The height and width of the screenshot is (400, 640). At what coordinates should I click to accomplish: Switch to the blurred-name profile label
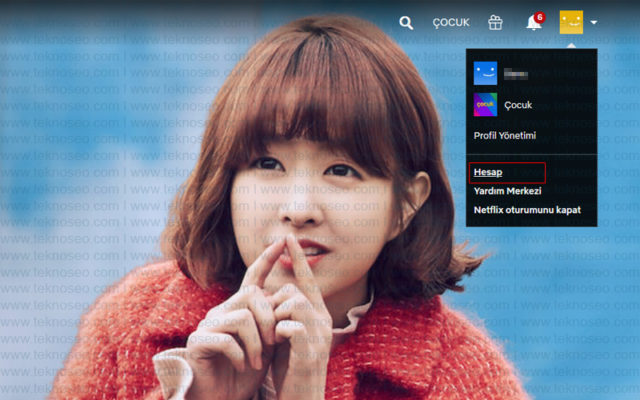click(x=516, y=74)
